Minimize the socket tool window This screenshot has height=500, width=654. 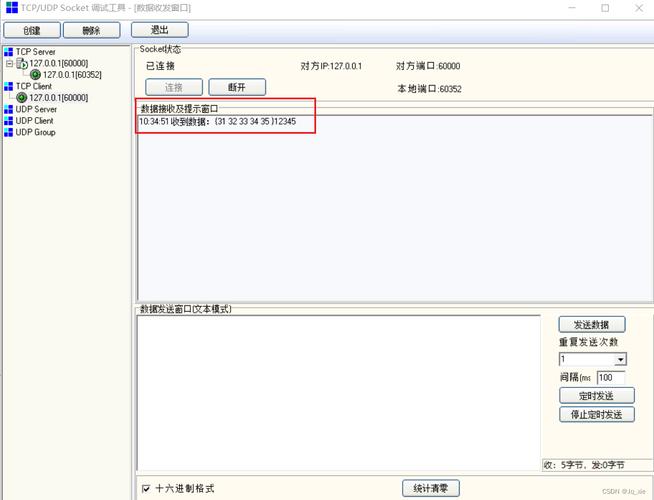(572, 8)
